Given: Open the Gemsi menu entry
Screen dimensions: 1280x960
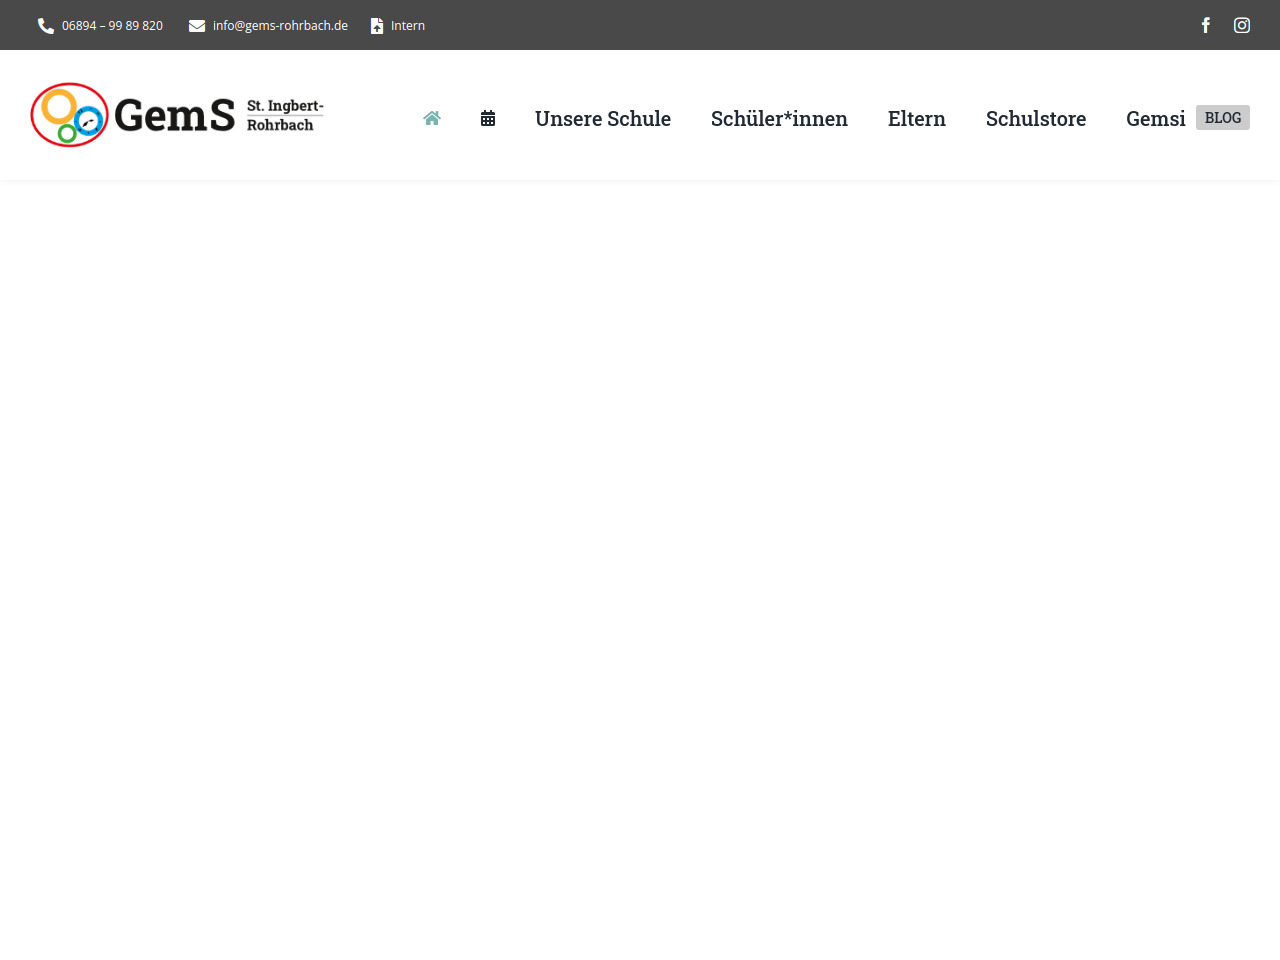Looking at the screenshot, I should click(x=1155, y=118).
